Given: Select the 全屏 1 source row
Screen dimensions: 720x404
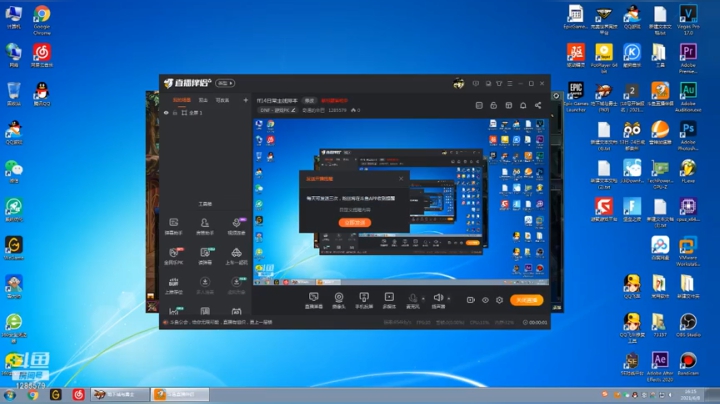Looking at the screenshot, I should click(206, 112).
